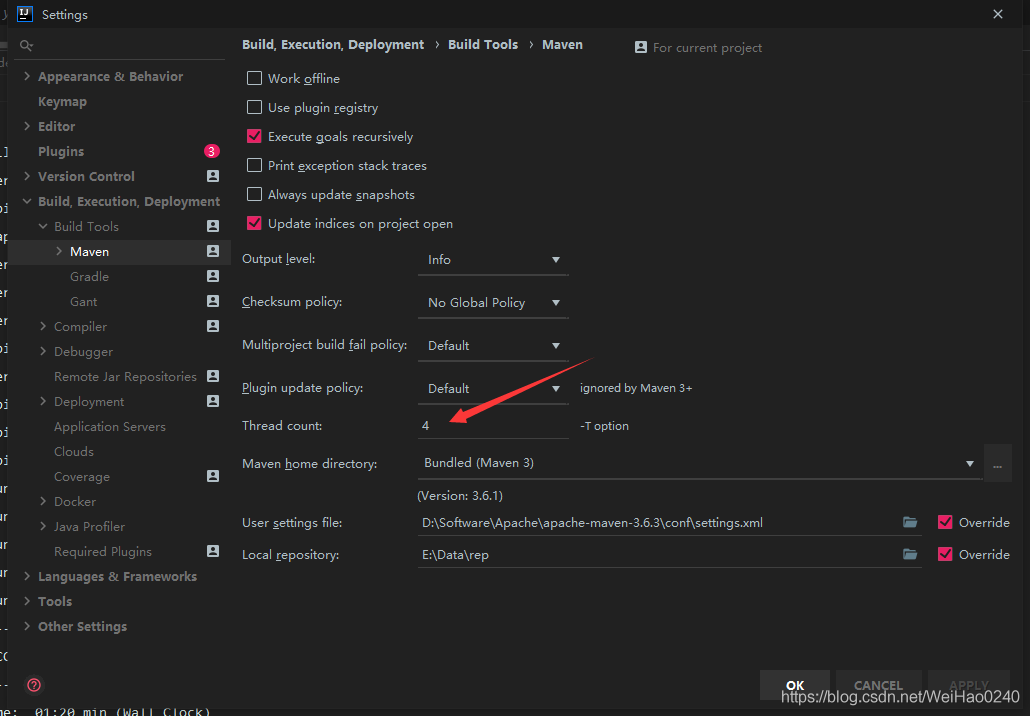Click the Plugins notification badge showing 3
Viewport: 1030px width, 716px height.
tap(212, 151)
